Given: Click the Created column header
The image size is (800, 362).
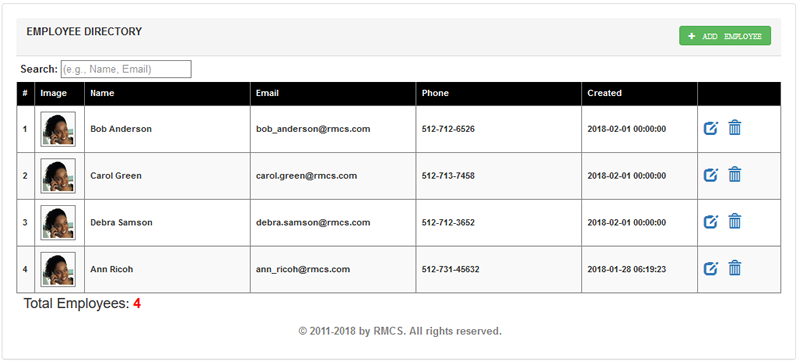Looking at the screenshot, I should coord(604,93).
